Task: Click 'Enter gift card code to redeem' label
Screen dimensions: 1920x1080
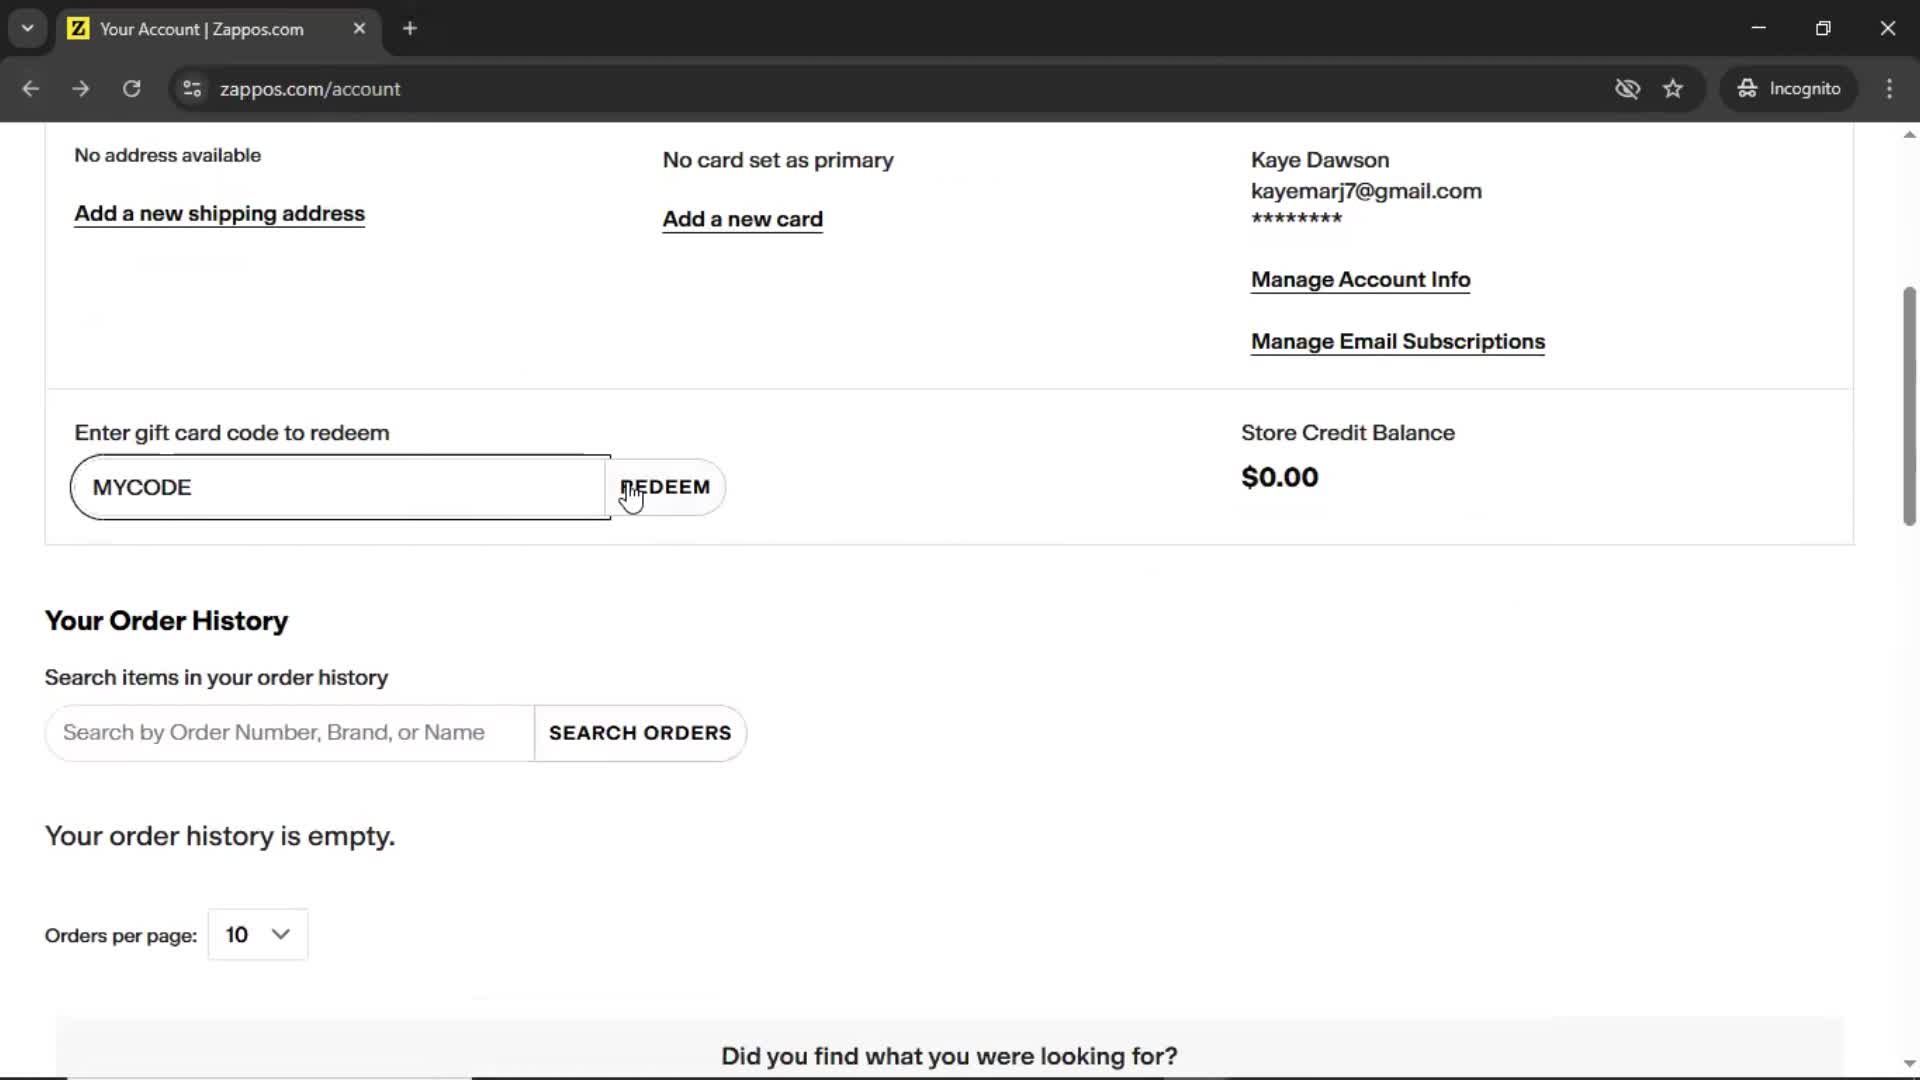Action: pos(232,433)
